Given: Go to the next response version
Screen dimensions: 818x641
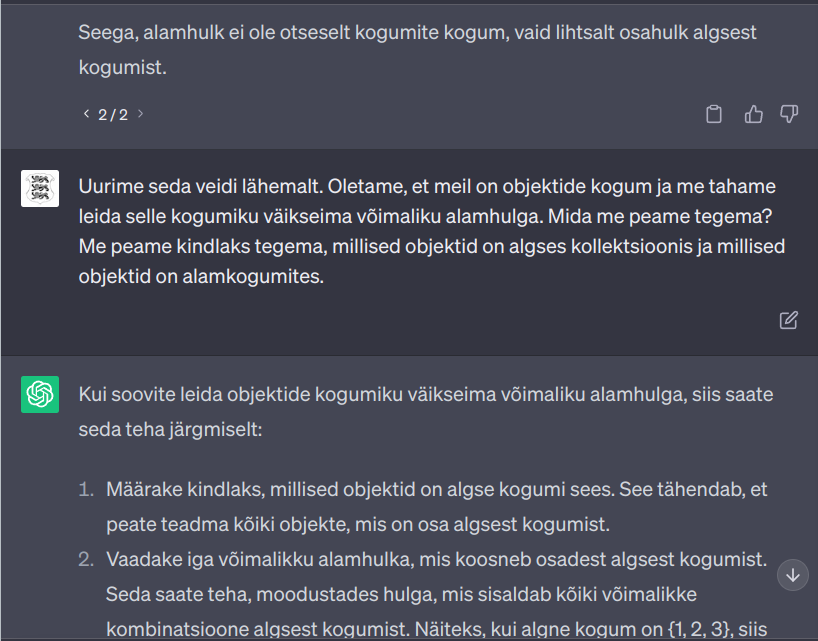Looking at the screenshot, I should (x=140, y=114).
